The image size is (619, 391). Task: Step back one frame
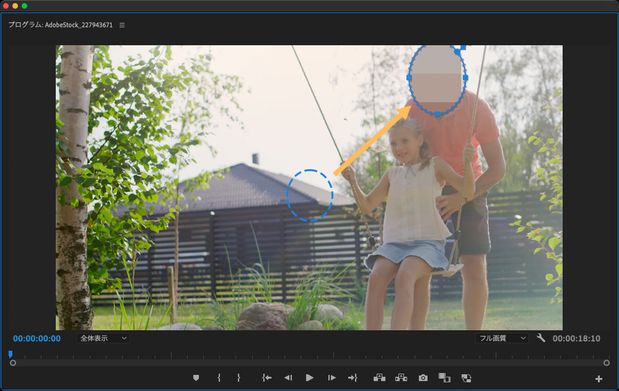(288, 378)
